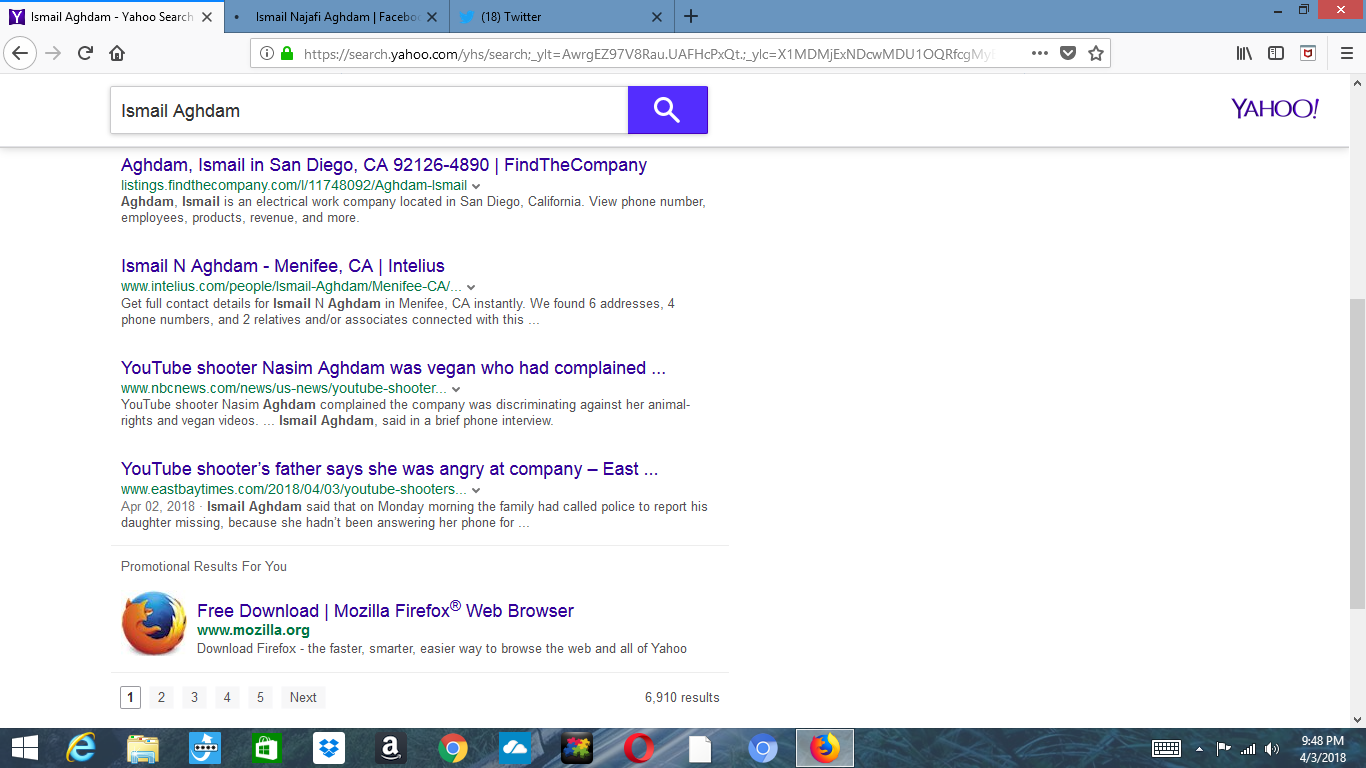Expand options arrow beside nbcnews URL

coord(456,389)
